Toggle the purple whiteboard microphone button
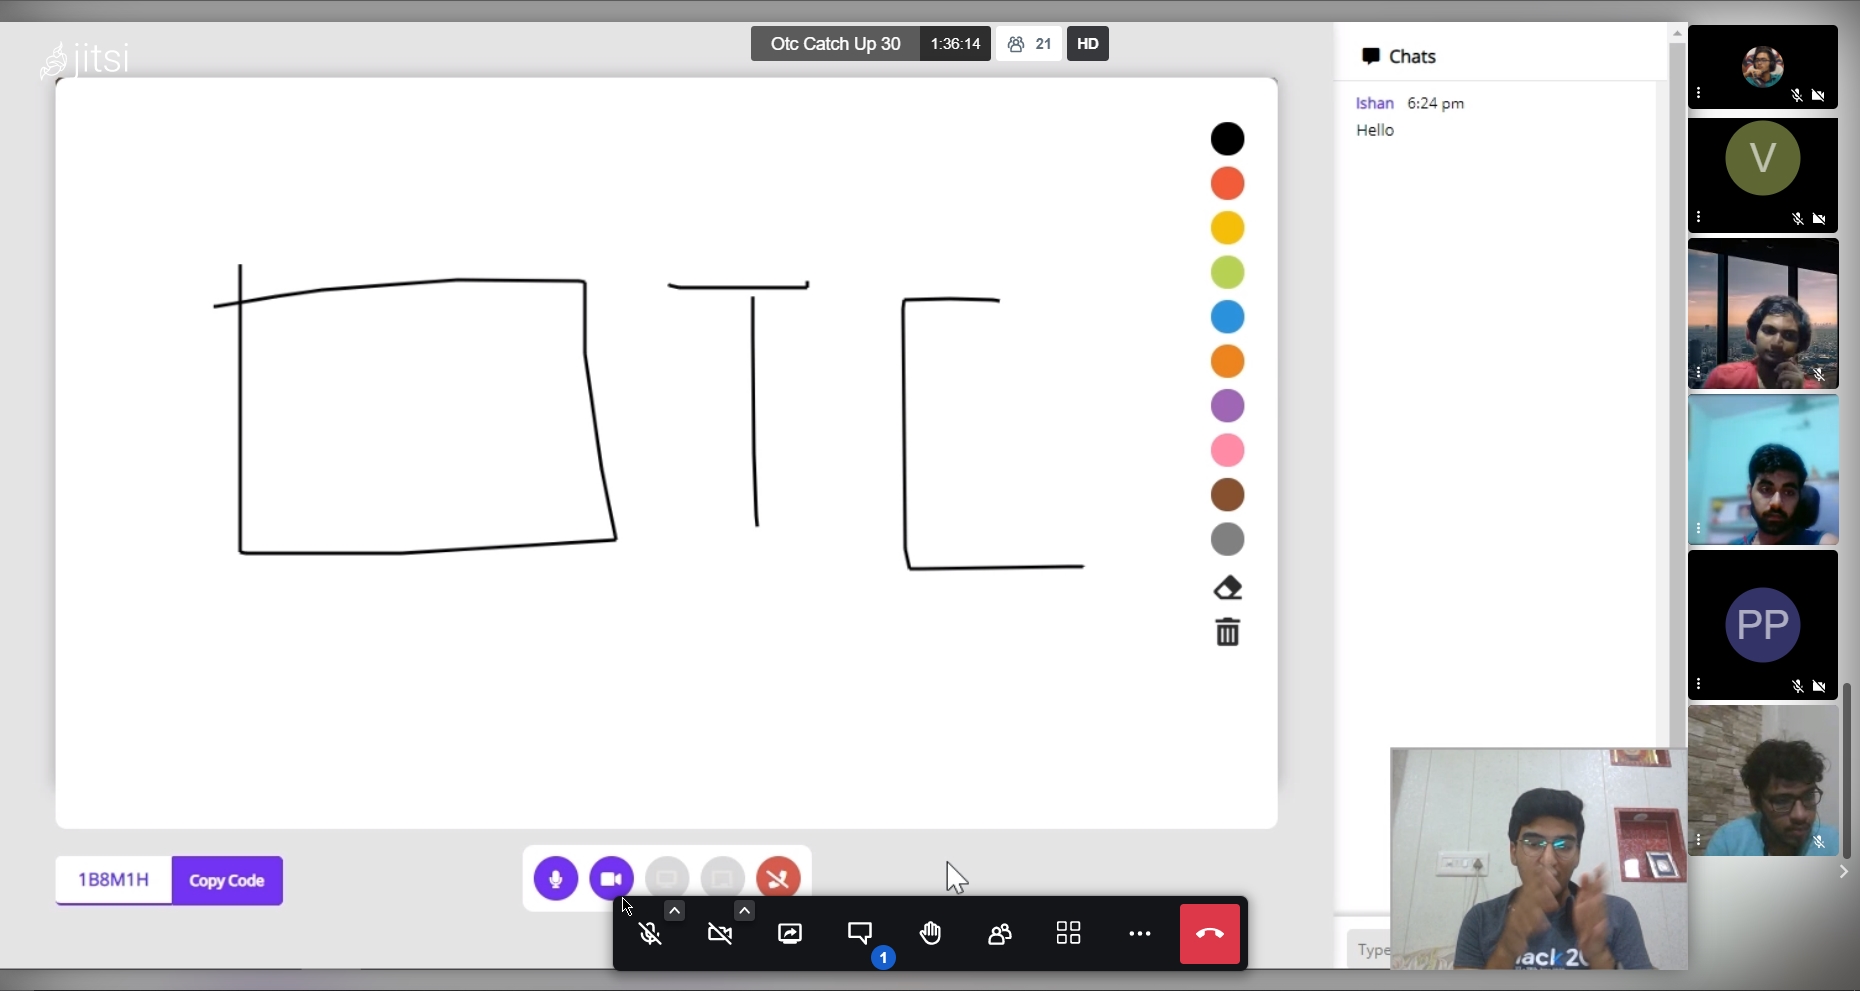The image size is (1860, 991). pos(556,879)
